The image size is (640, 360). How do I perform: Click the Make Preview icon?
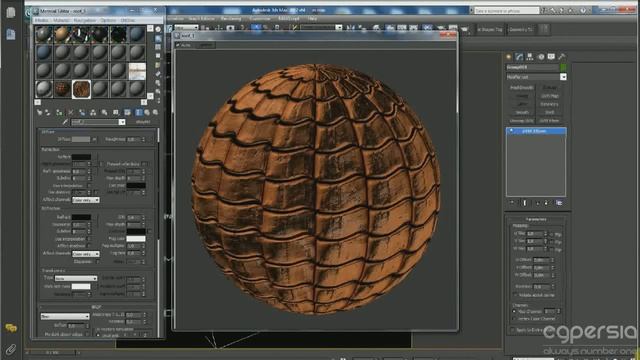click(158, 74)
